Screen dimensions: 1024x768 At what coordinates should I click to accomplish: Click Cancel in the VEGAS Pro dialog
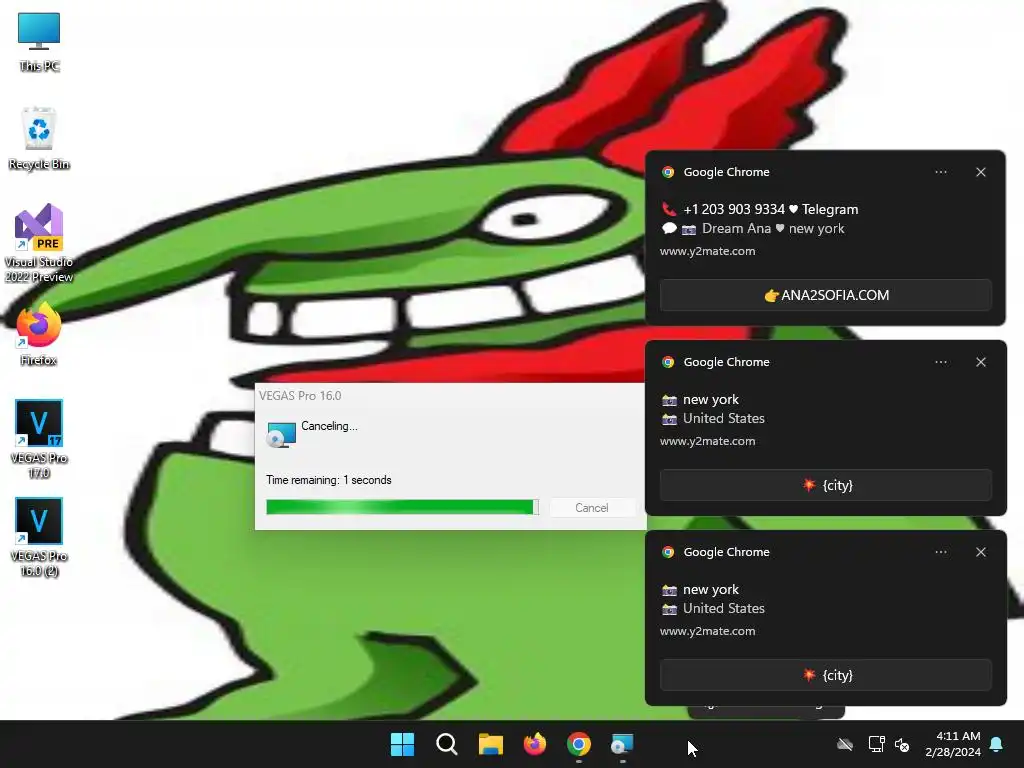click(592, 507)
